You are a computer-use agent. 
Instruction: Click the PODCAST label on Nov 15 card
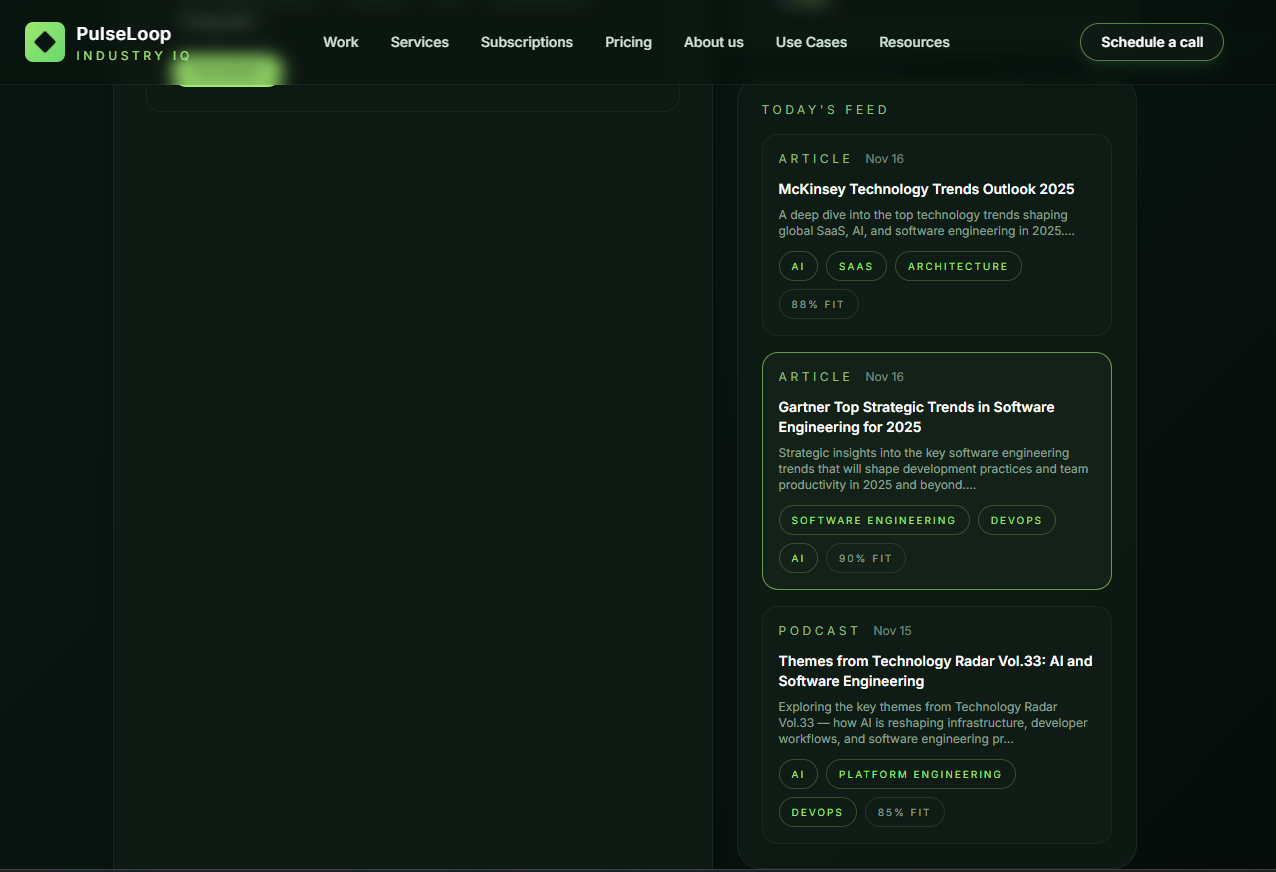pos(819,631)
